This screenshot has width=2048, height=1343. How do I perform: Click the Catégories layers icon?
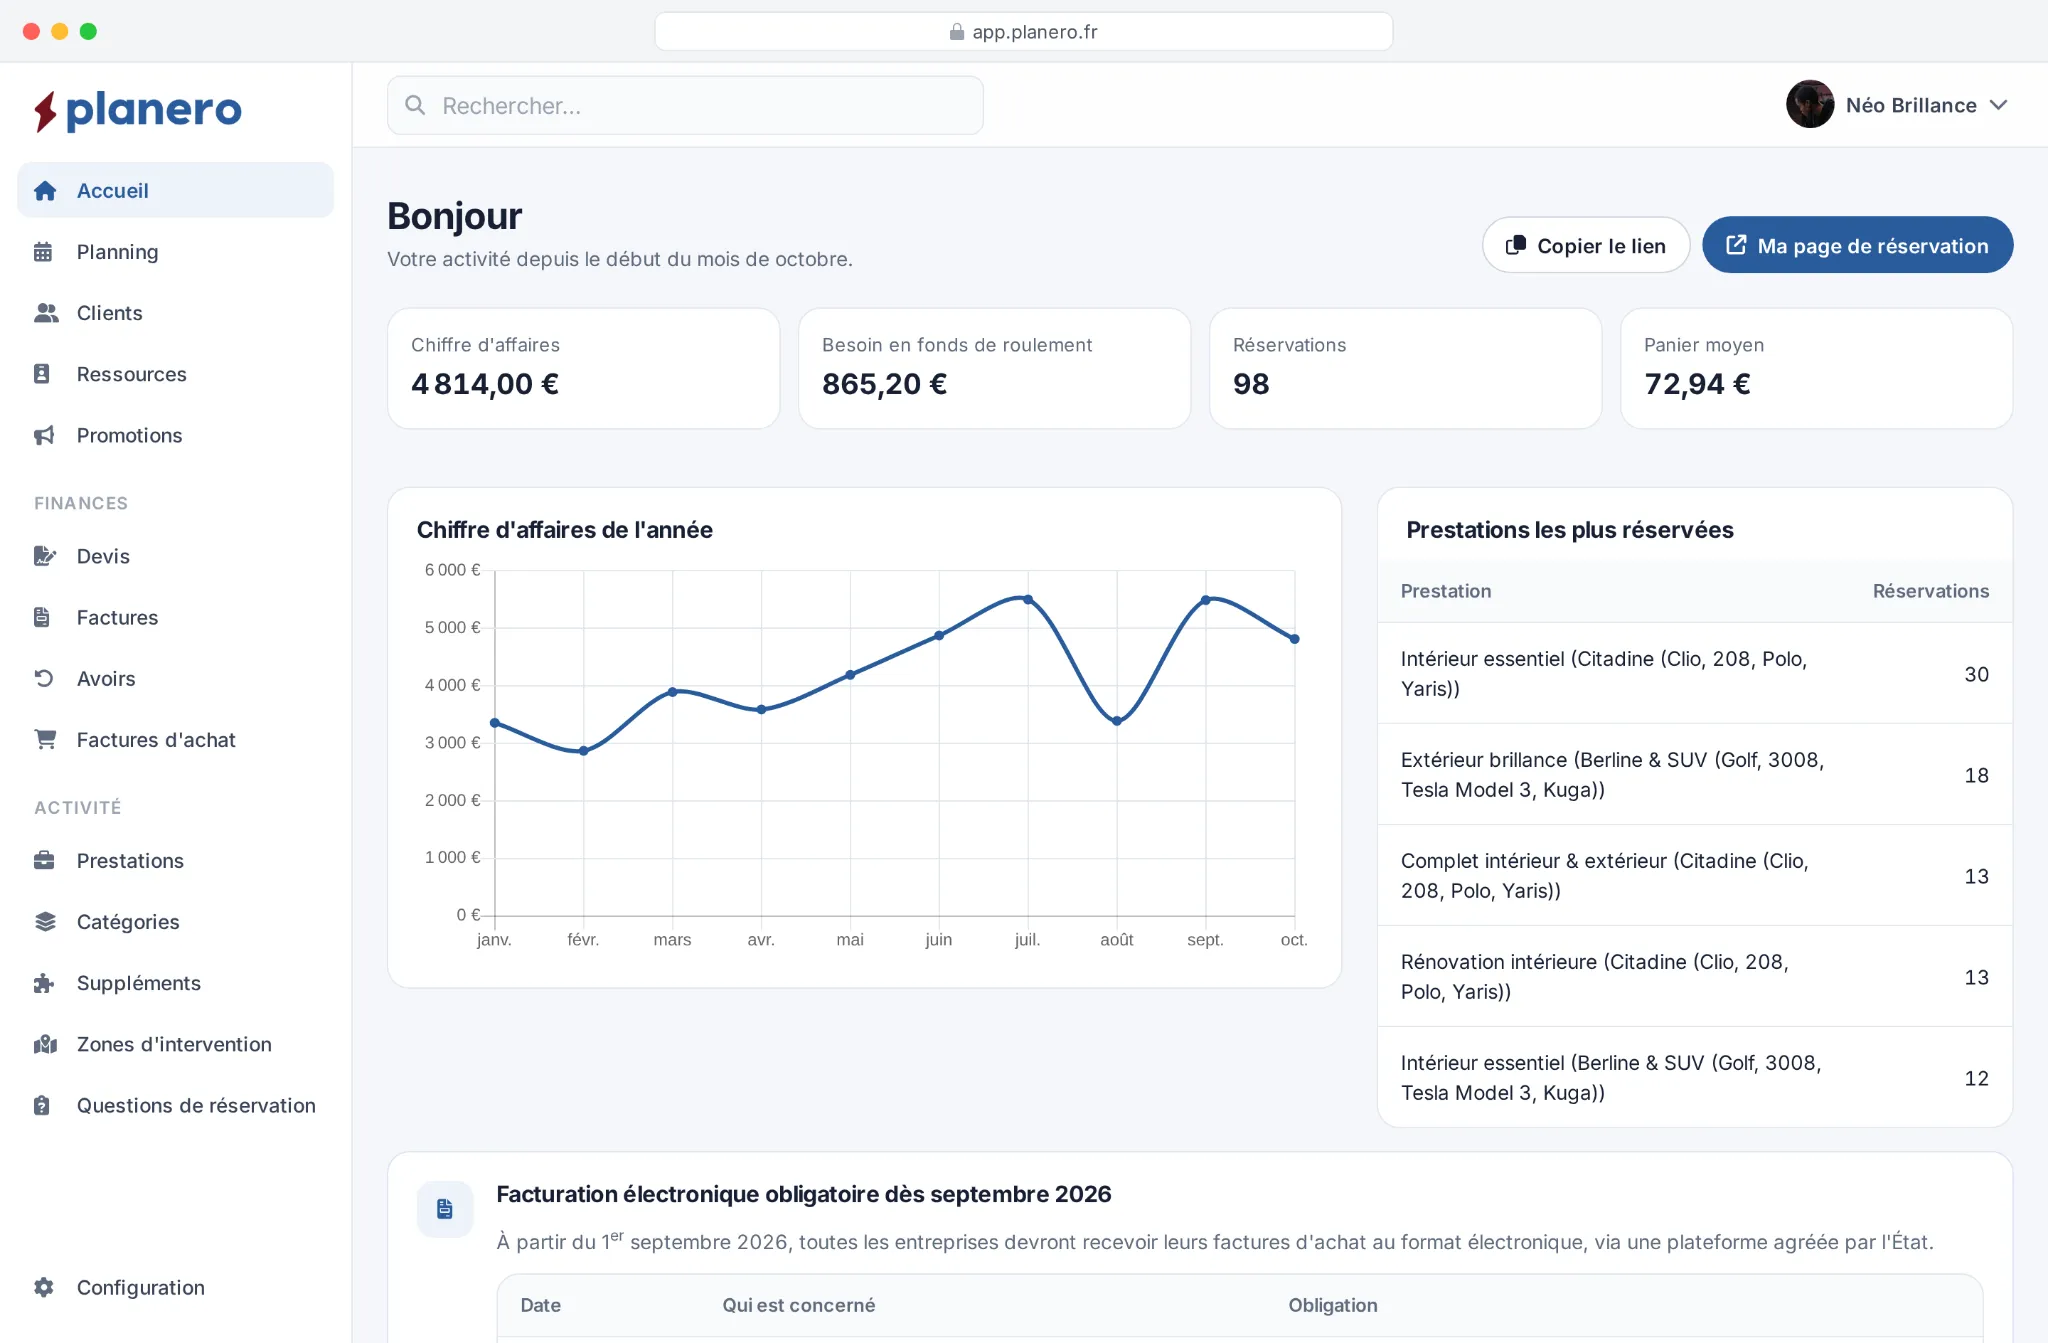45,921
